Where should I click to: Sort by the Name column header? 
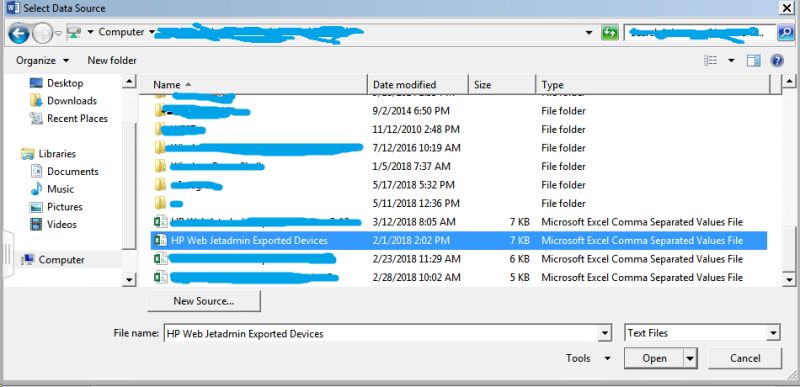pyautogui.click(x=254, y=85)
